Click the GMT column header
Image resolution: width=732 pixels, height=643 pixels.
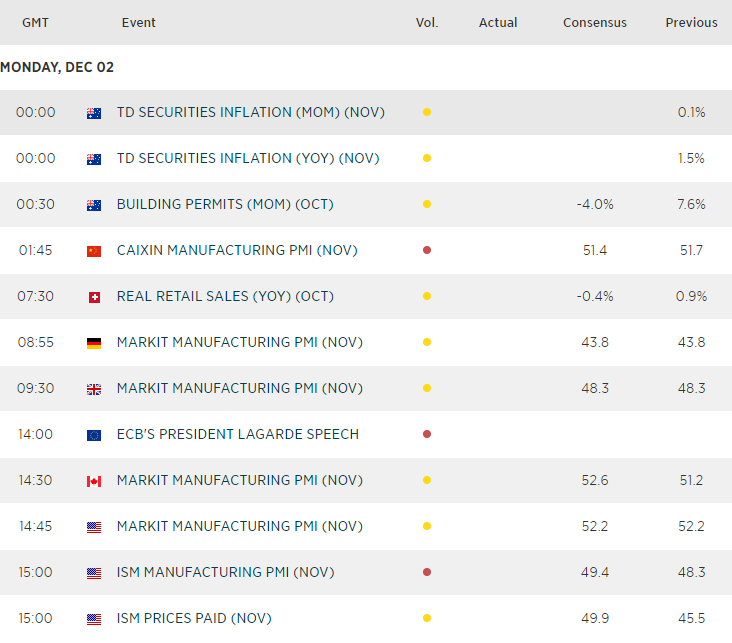[x=36, y=23]
